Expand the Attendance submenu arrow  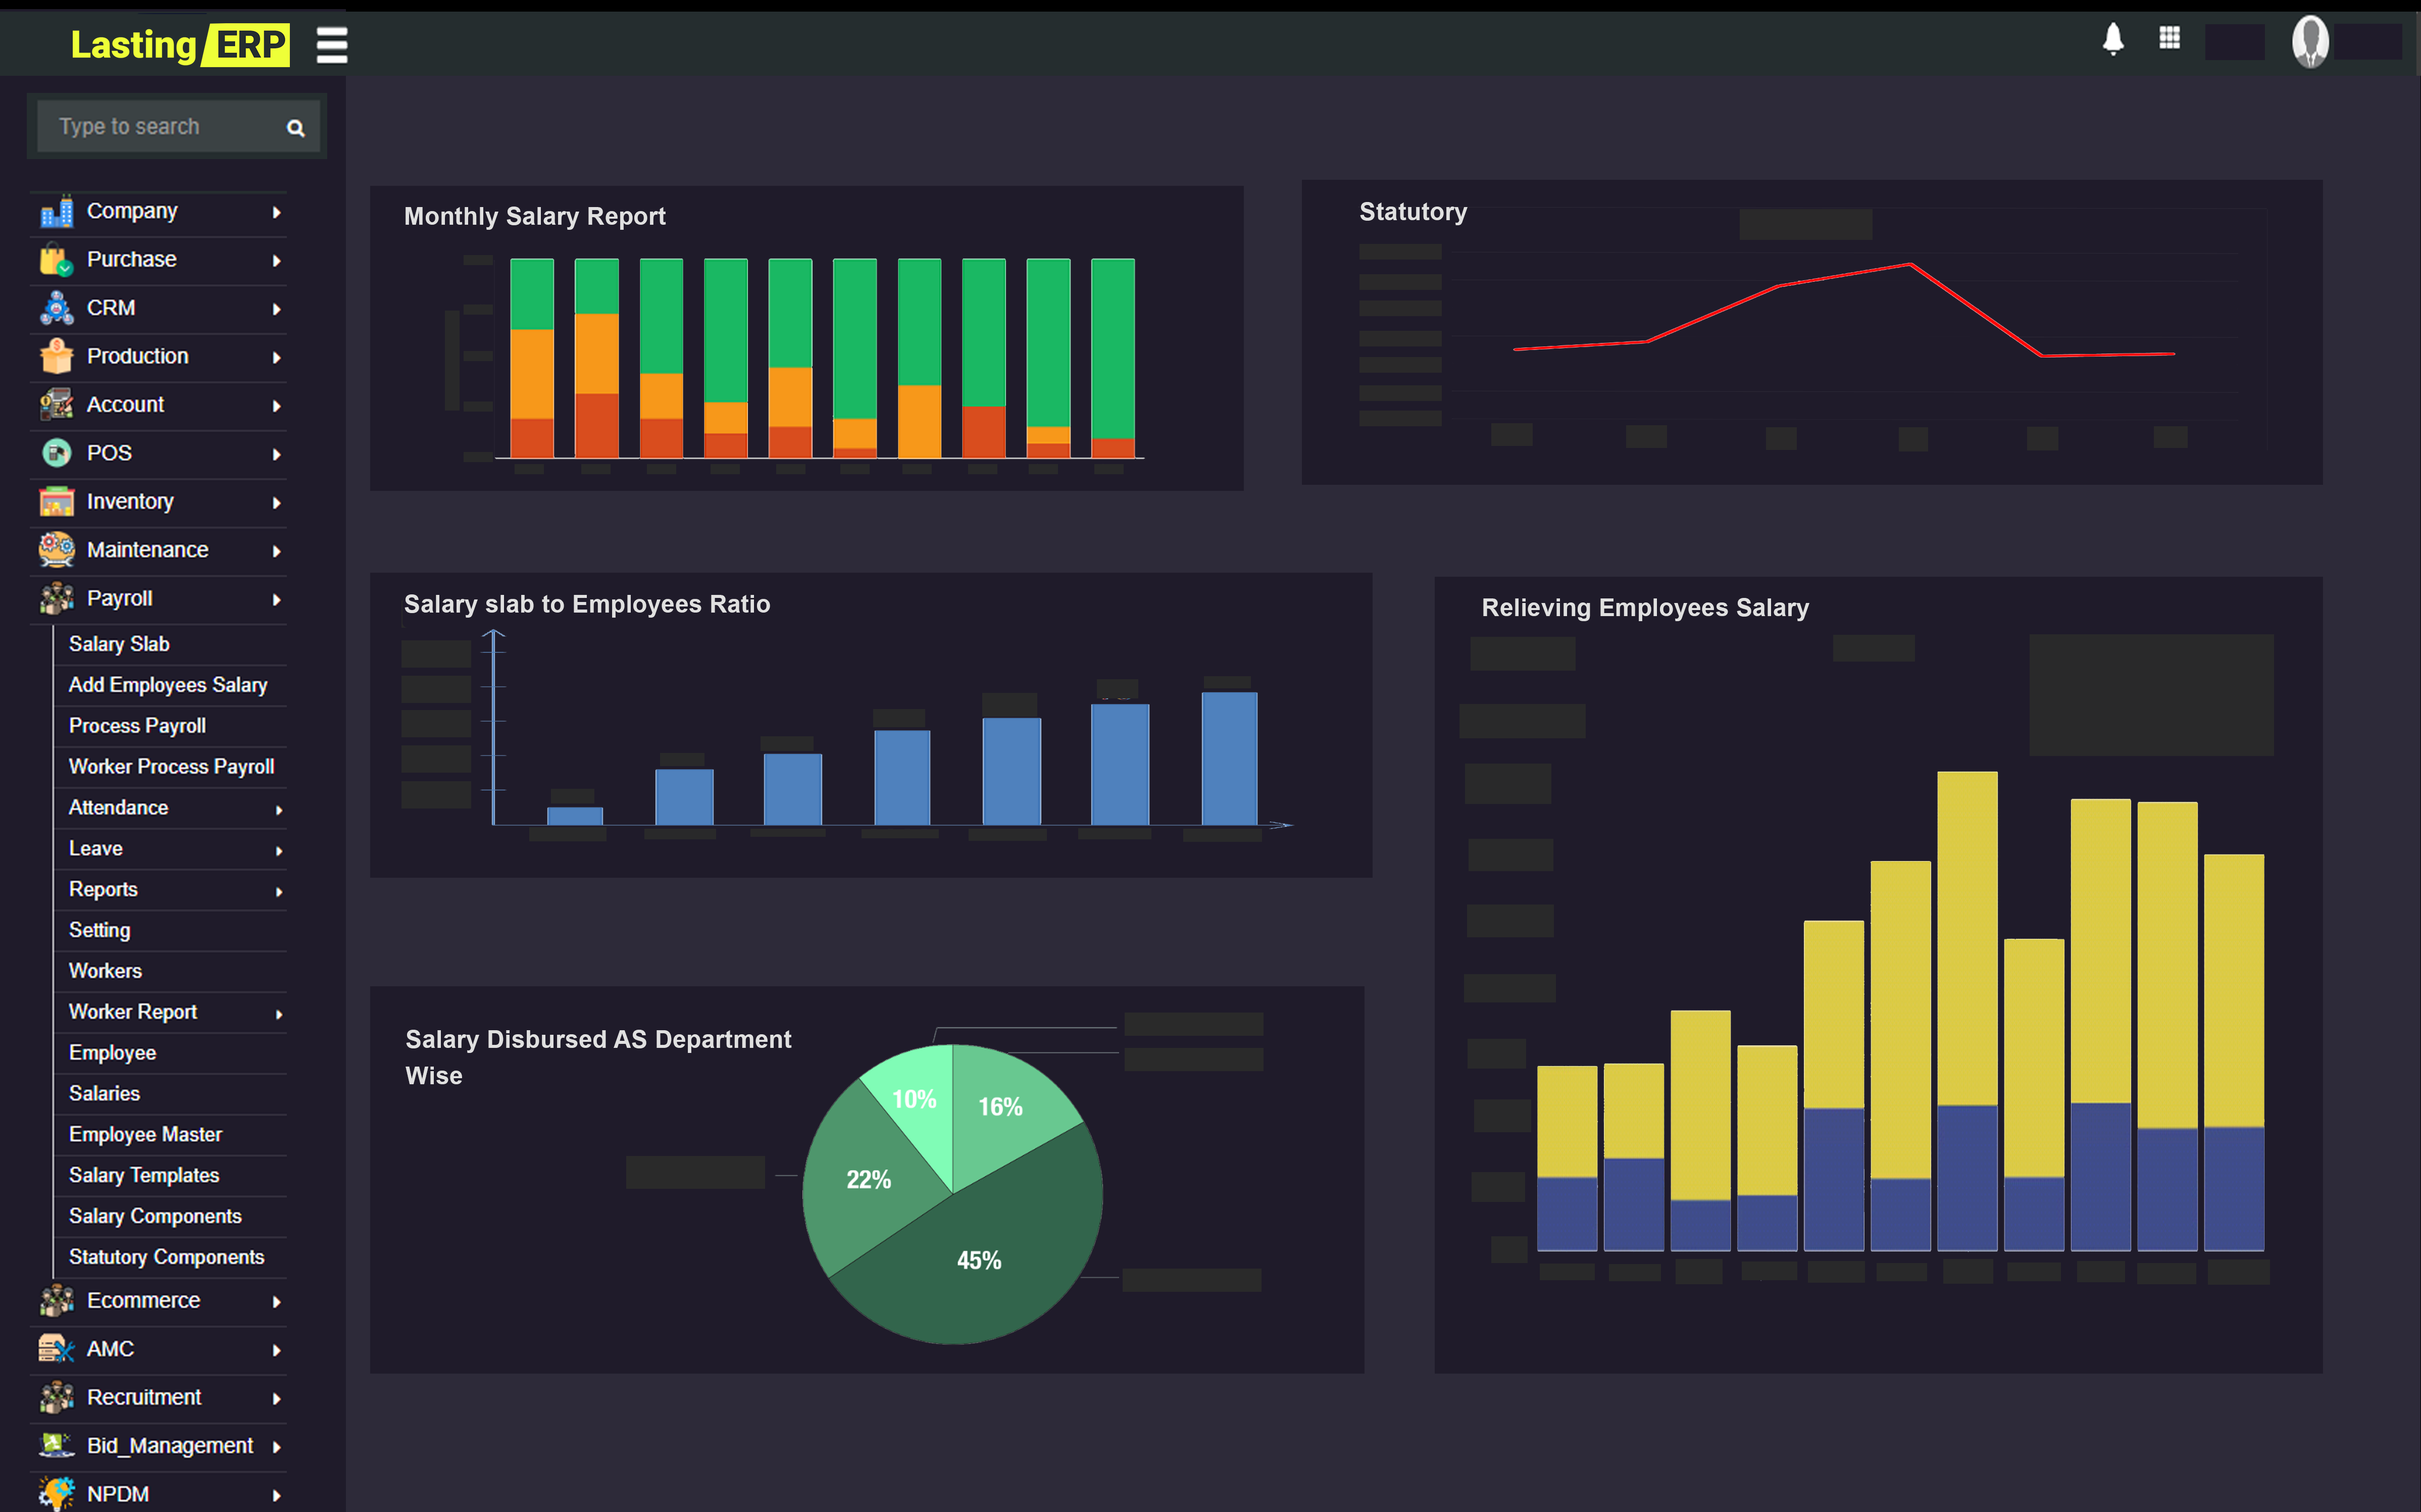(x=279, y=809)
